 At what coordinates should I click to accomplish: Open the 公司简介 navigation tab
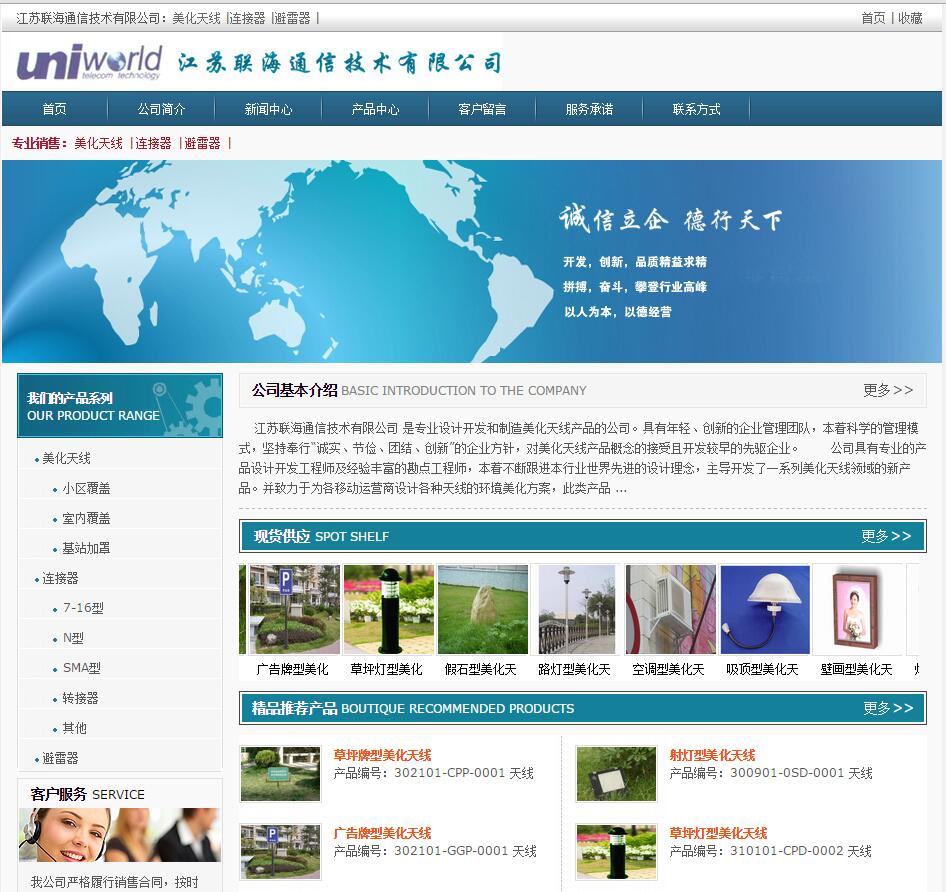click(161, 109)
